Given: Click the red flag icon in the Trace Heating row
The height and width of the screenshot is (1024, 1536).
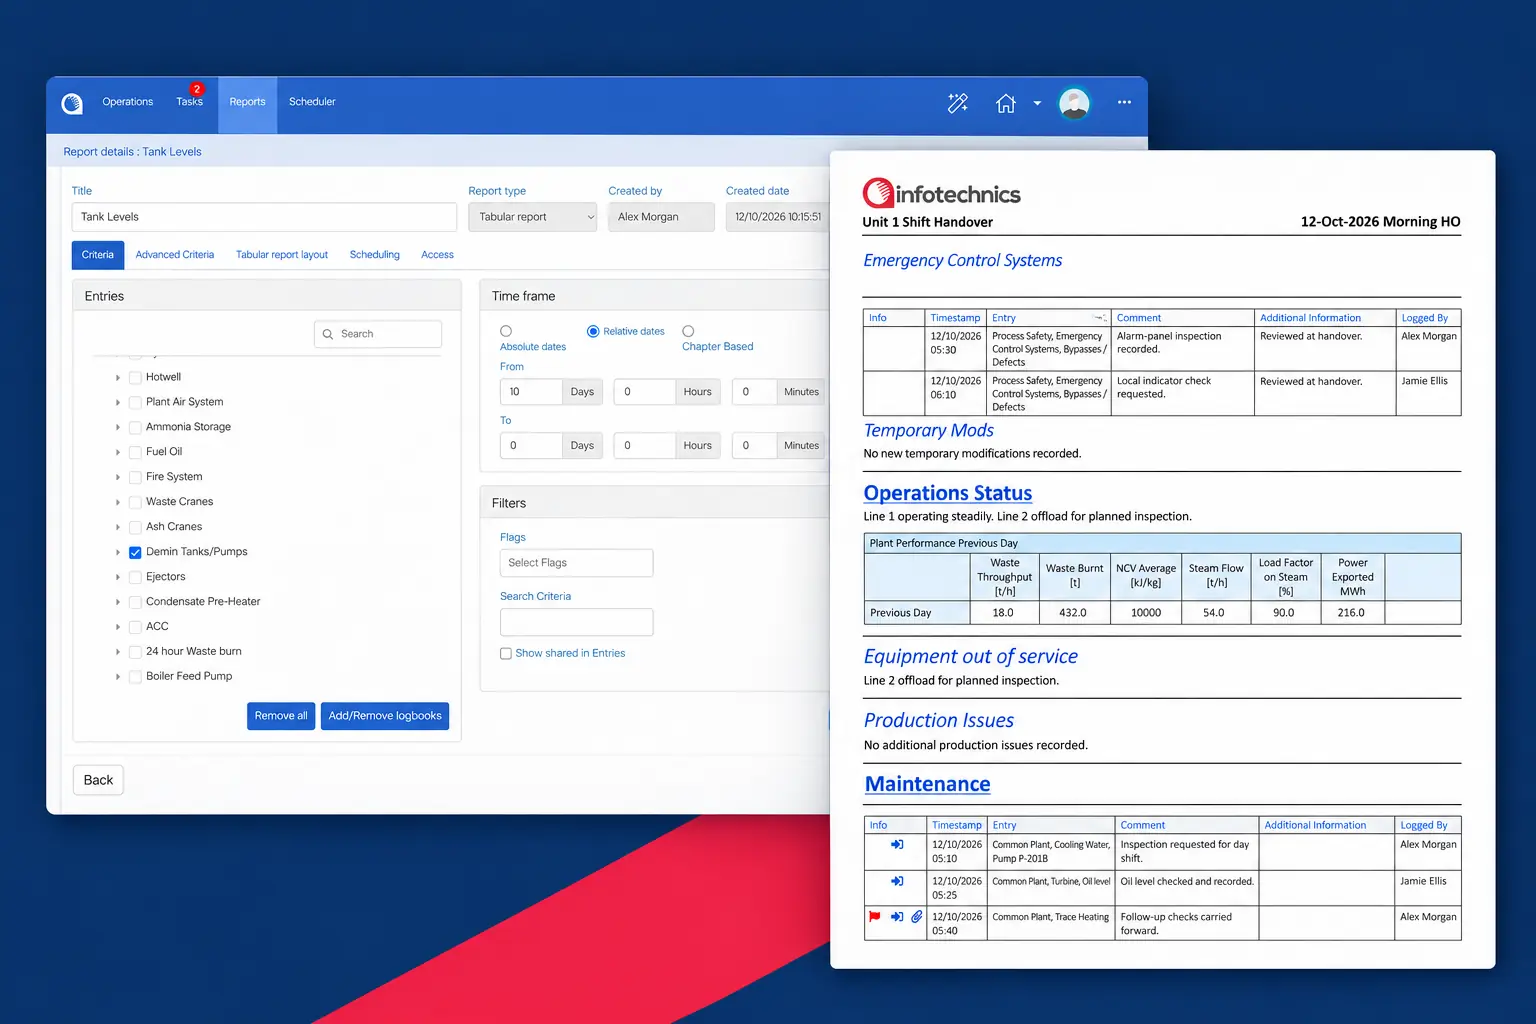Looking at the screenshot, I should click(x=875, y=916).
